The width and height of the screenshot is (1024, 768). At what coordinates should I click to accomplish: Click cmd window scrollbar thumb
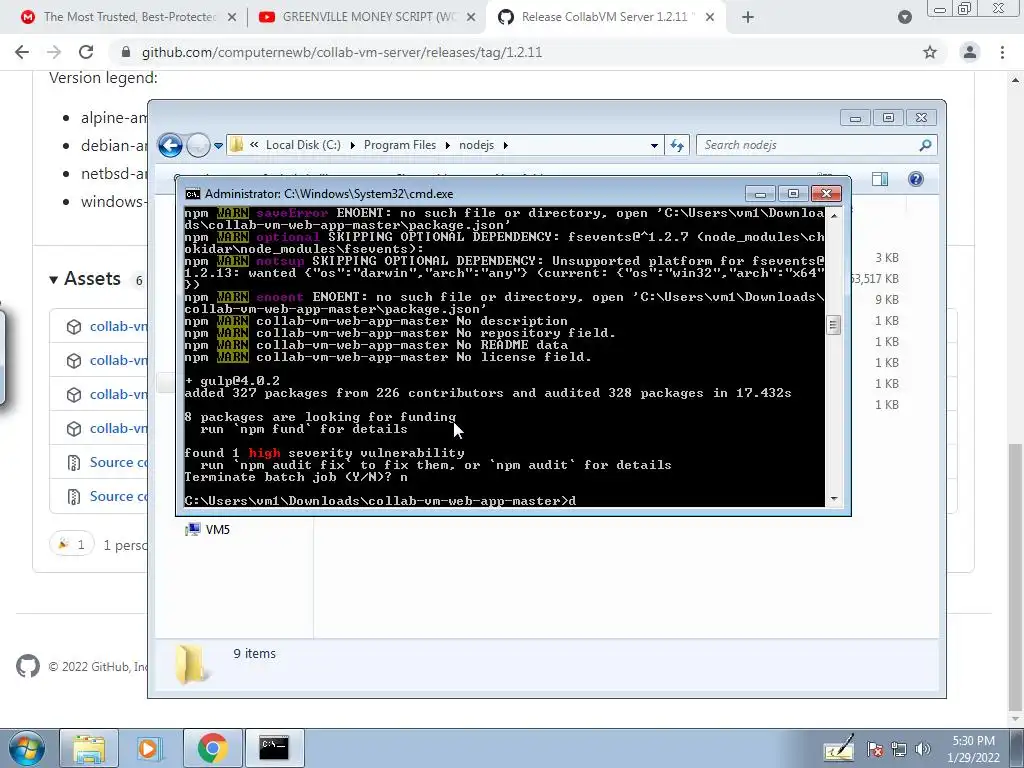click(x=833, y=325)
